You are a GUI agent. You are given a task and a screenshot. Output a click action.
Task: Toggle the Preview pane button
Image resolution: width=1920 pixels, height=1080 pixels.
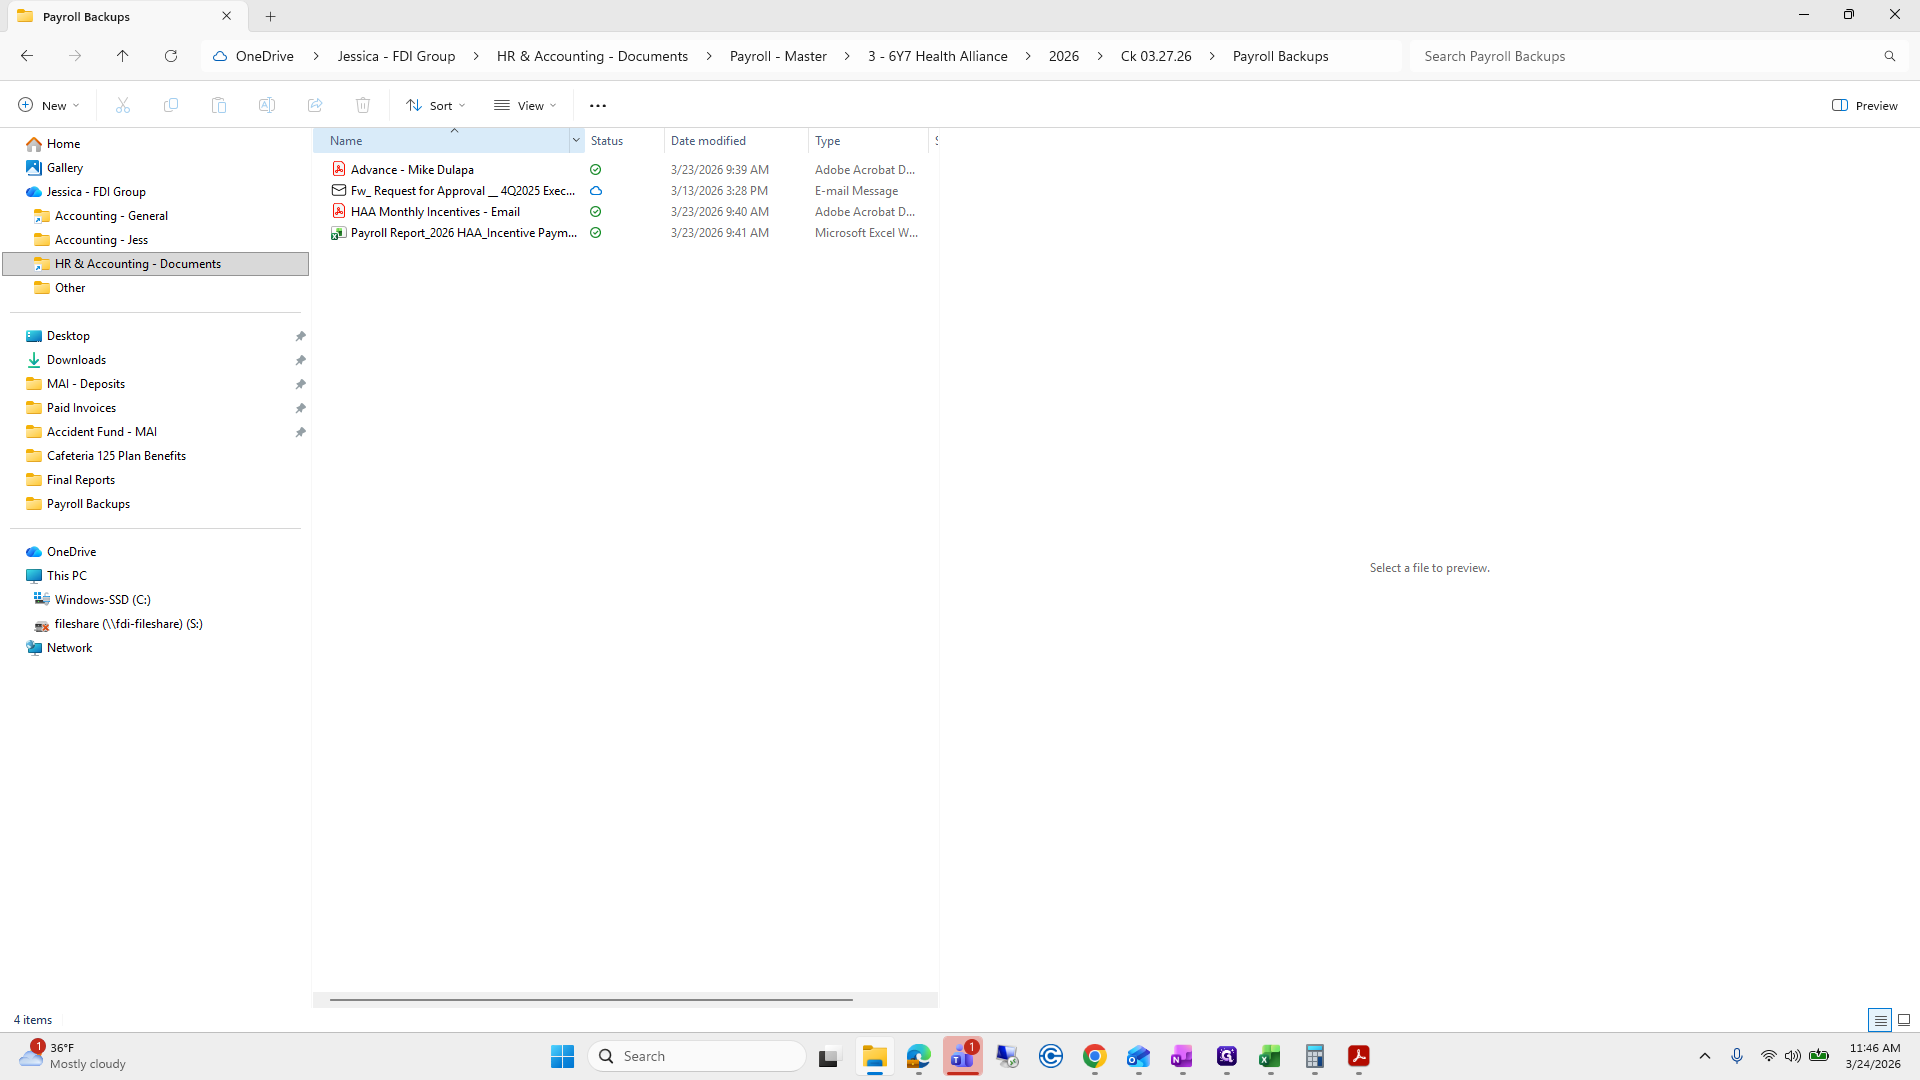pos(1865,105)
